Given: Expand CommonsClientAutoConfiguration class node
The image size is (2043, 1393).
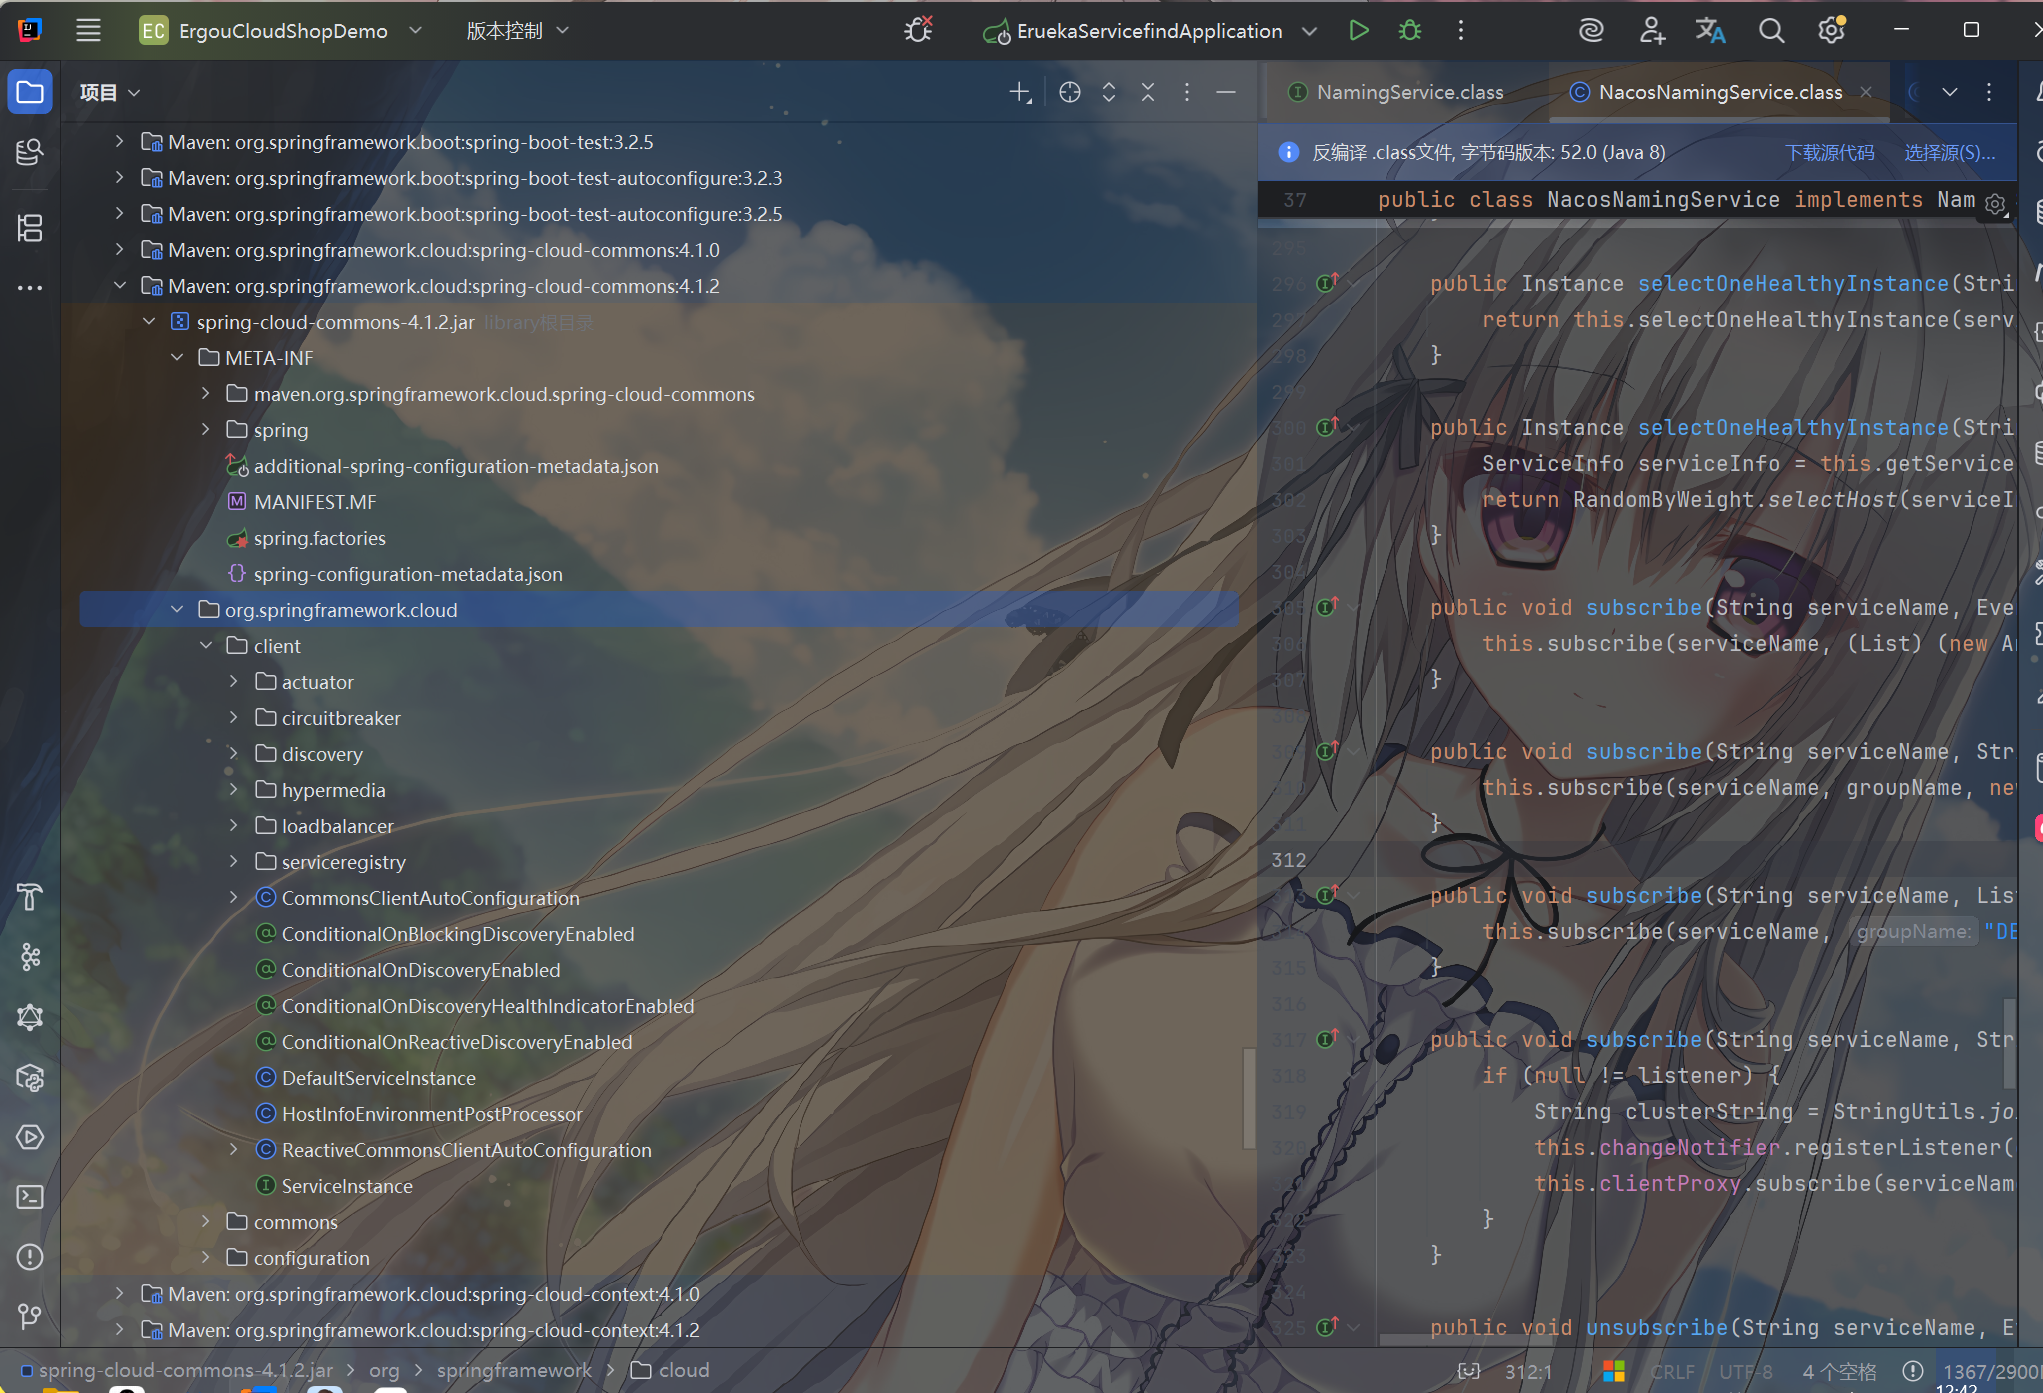Looking at the screenshot, I should tap(234, 898).
